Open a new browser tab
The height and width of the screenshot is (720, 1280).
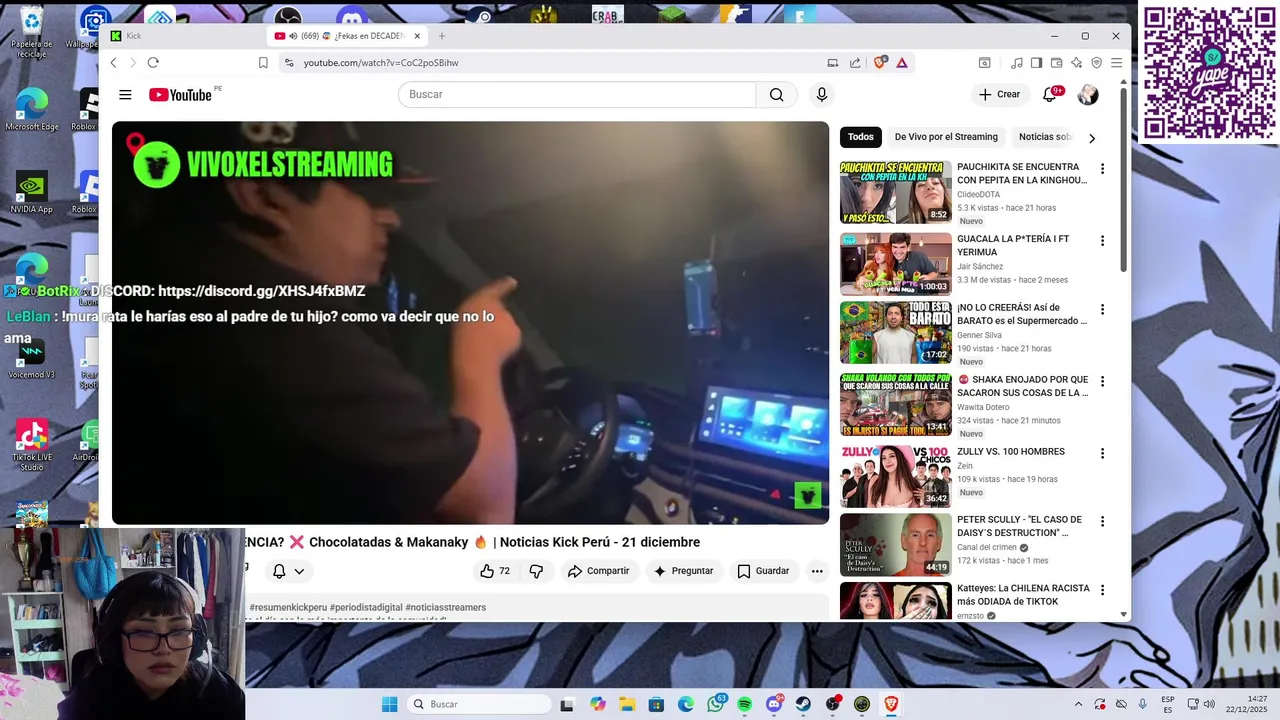pyautogui.click(x=442, y=36)
